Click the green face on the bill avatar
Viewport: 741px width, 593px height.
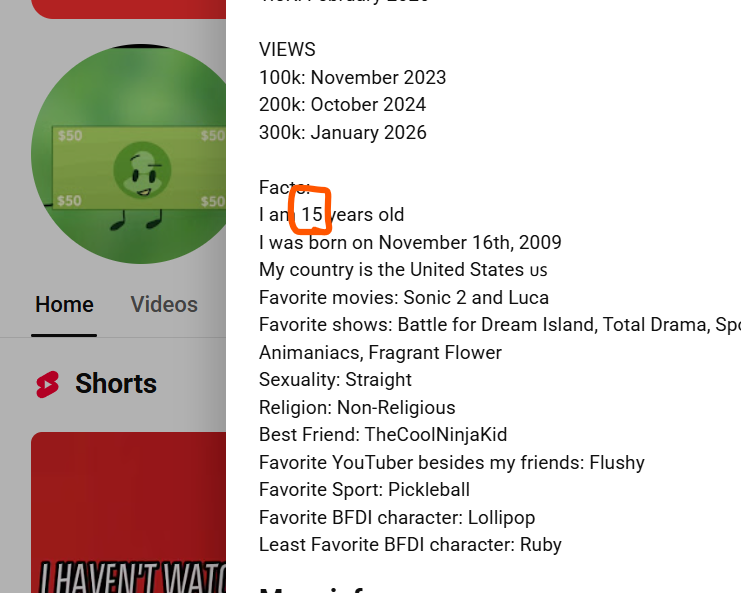click(142, 170)
